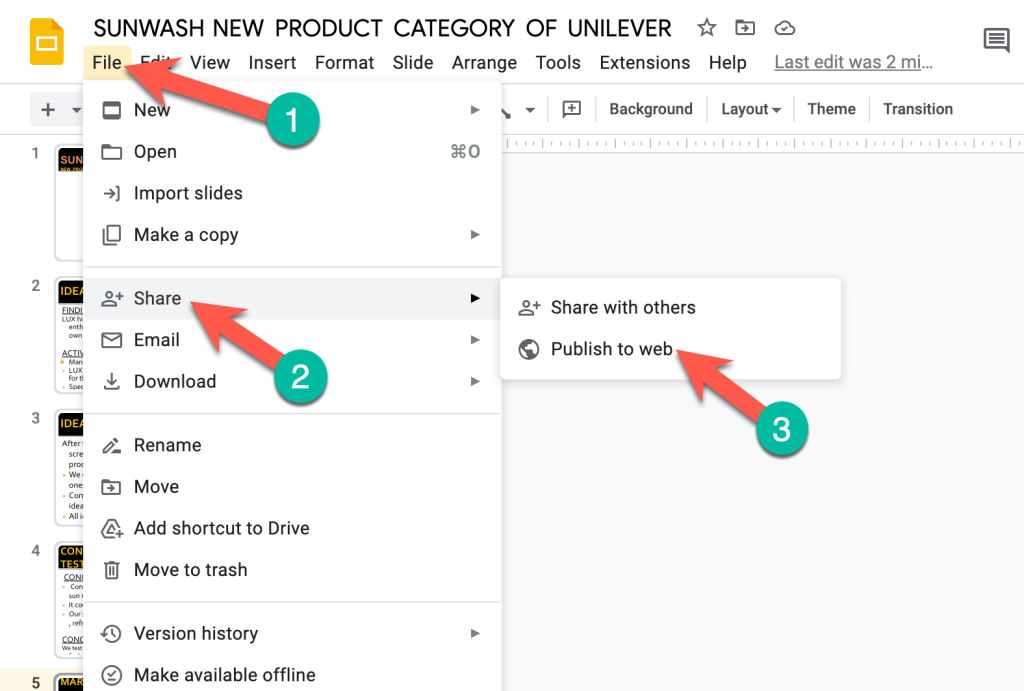Expand the New submenu arrow
The image size is (1024, 691).
(475, 110)
